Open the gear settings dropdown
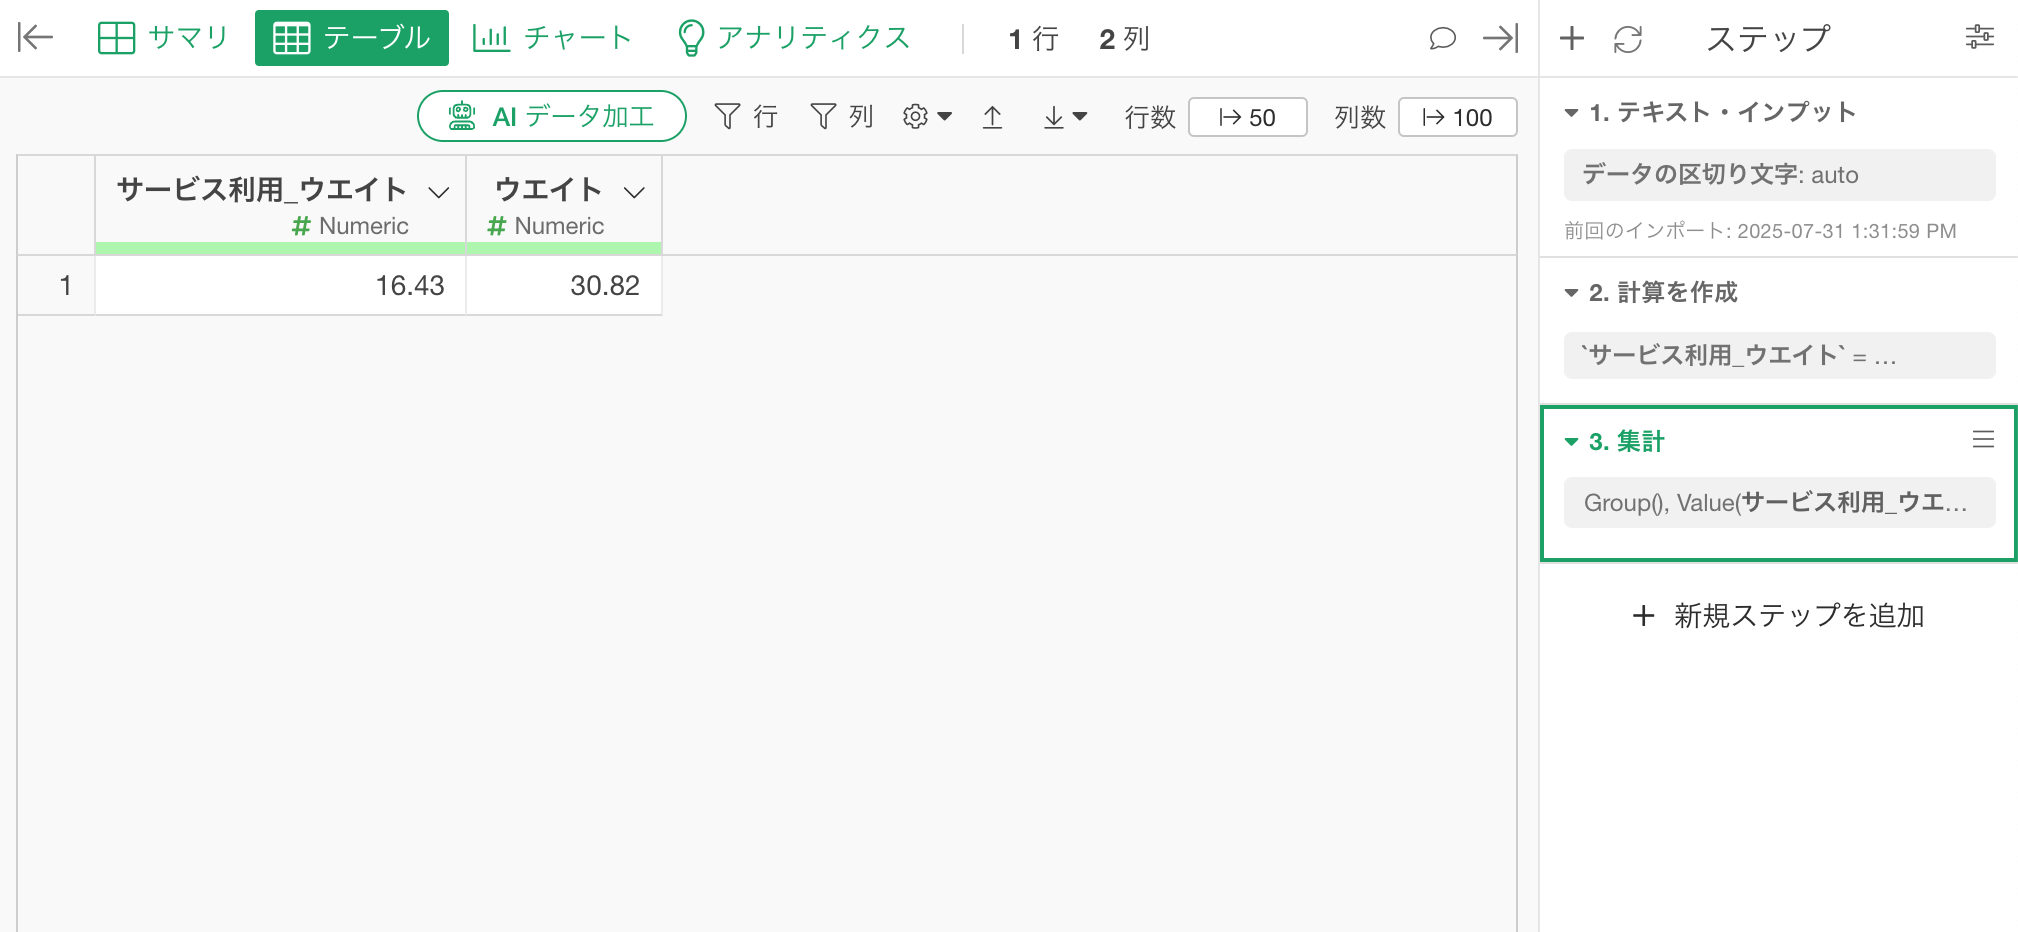Screen dimensions: 2018x932 [x=927, y=117]
